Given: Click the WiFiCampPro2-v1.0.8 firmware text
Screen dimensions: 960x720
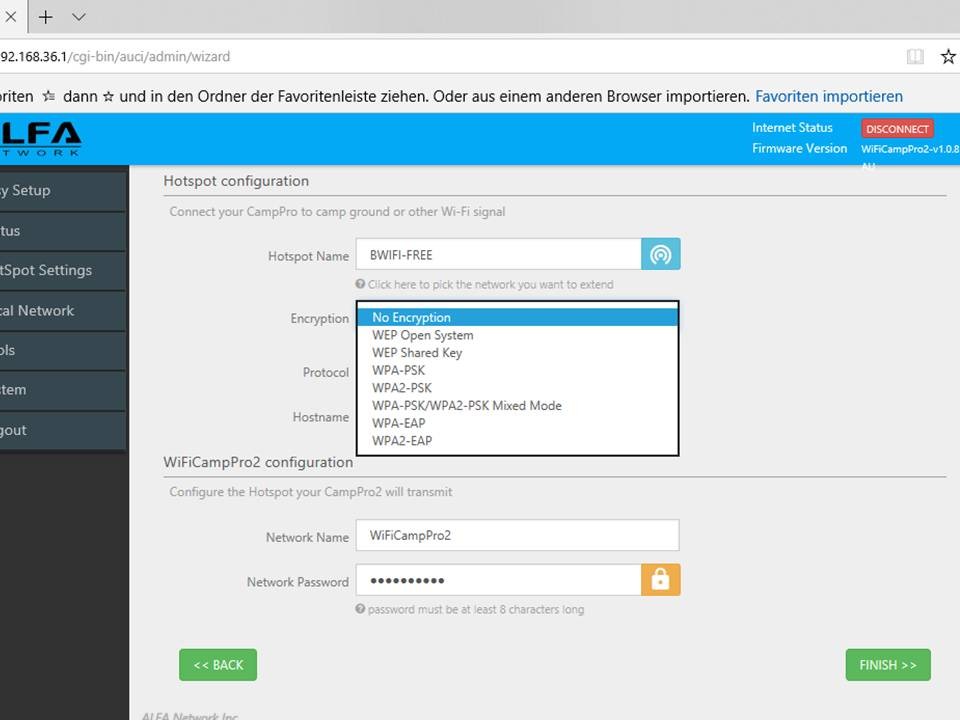Looking at the screenshot, I should [910, 149].
